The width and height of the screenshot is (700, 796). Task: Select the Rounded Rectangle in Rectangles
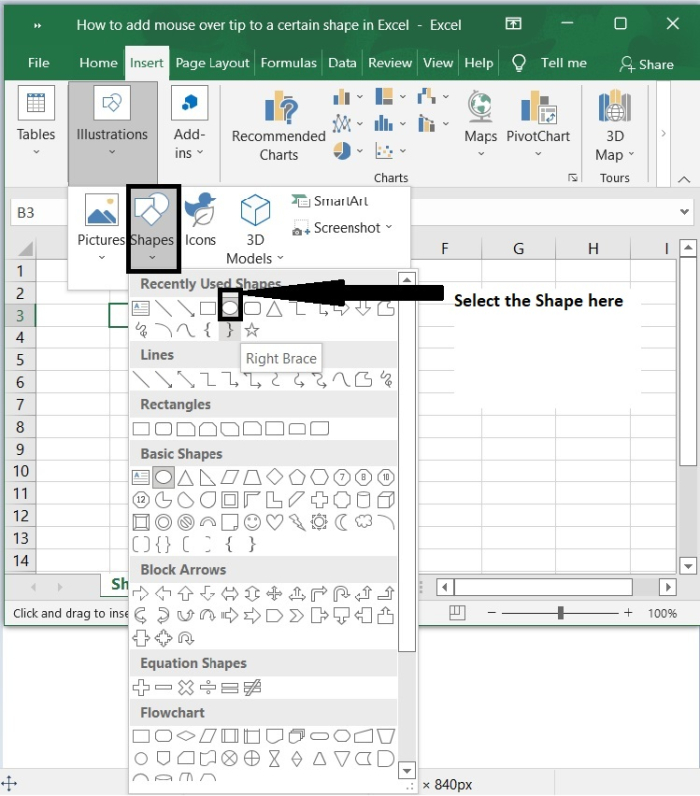tap(163, 429)
